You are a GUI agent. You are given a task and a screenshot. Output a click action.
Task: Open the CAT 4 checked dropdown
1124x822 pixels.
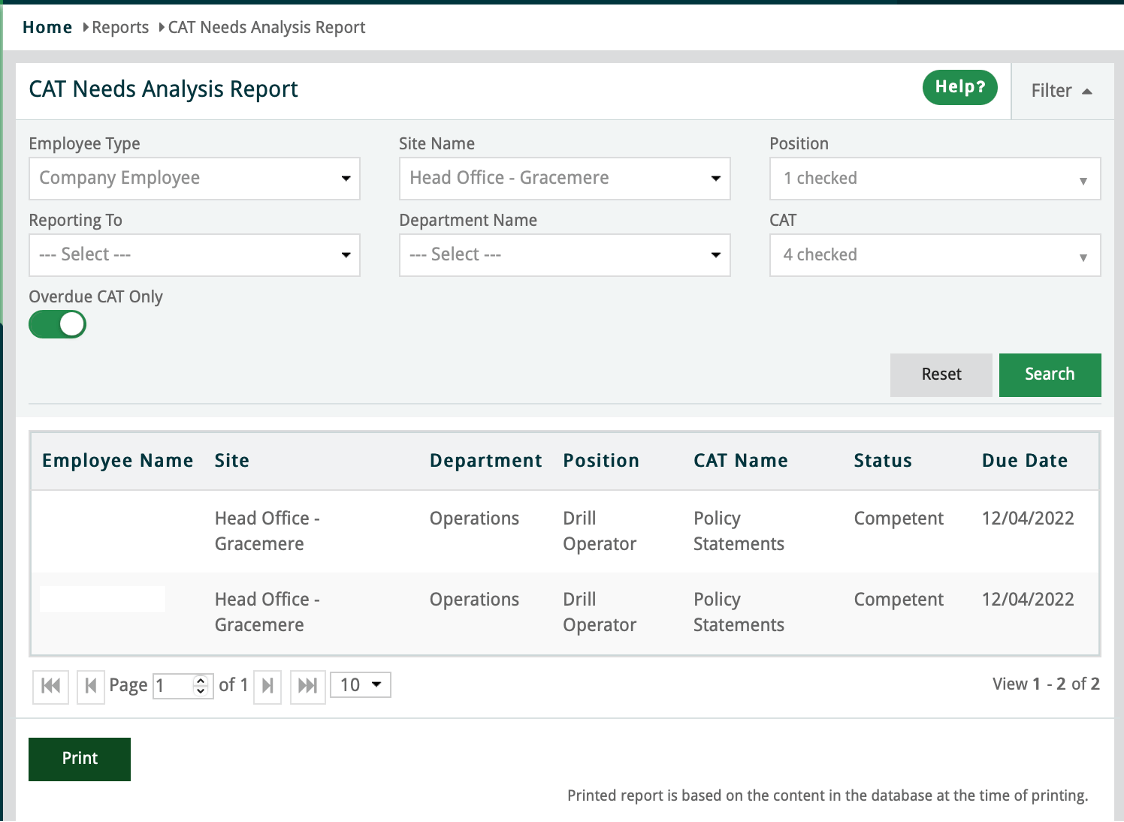pyautogui.click(x=934, y=255)
